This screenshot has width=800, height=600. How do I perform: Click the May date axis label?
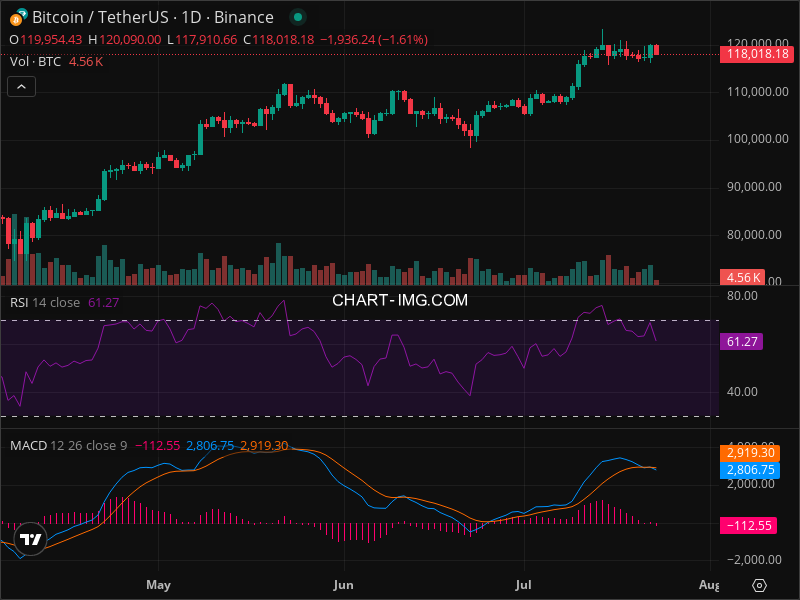click(158, 585)
